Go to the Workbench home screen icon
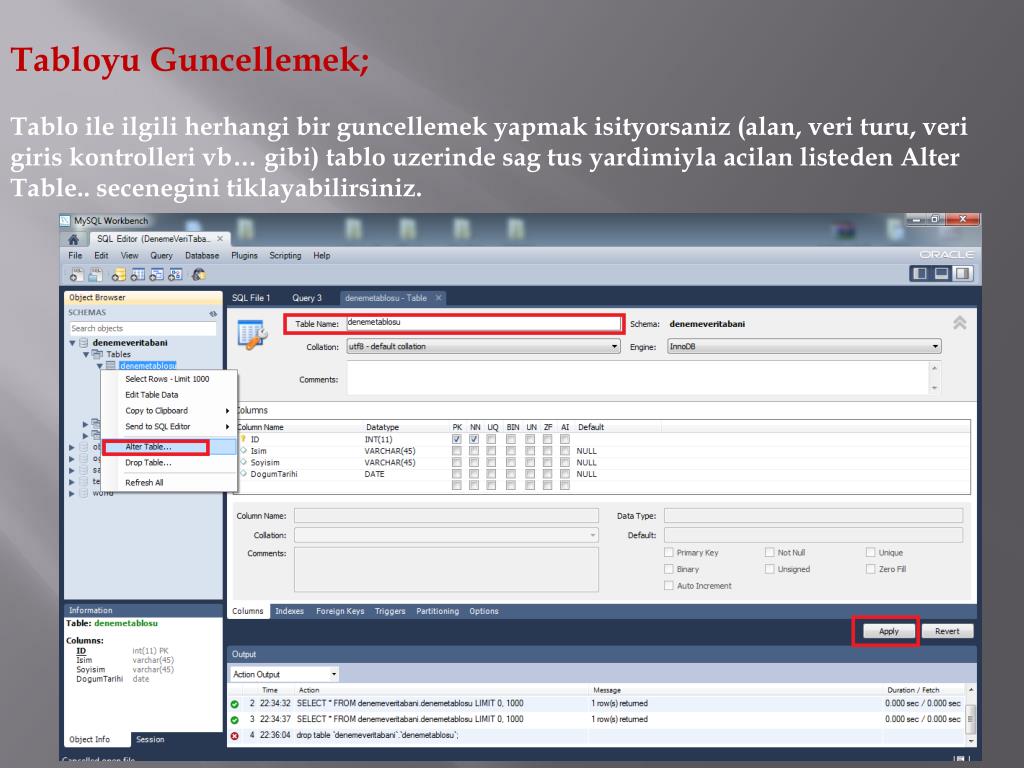Screen dimensions: 1024x768 pyautogui.click(x=73, y=239)
